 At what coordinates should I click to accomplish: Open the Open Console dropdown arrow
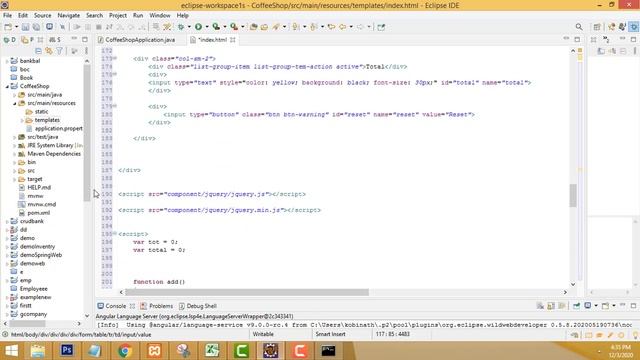(x=613, y=306)
